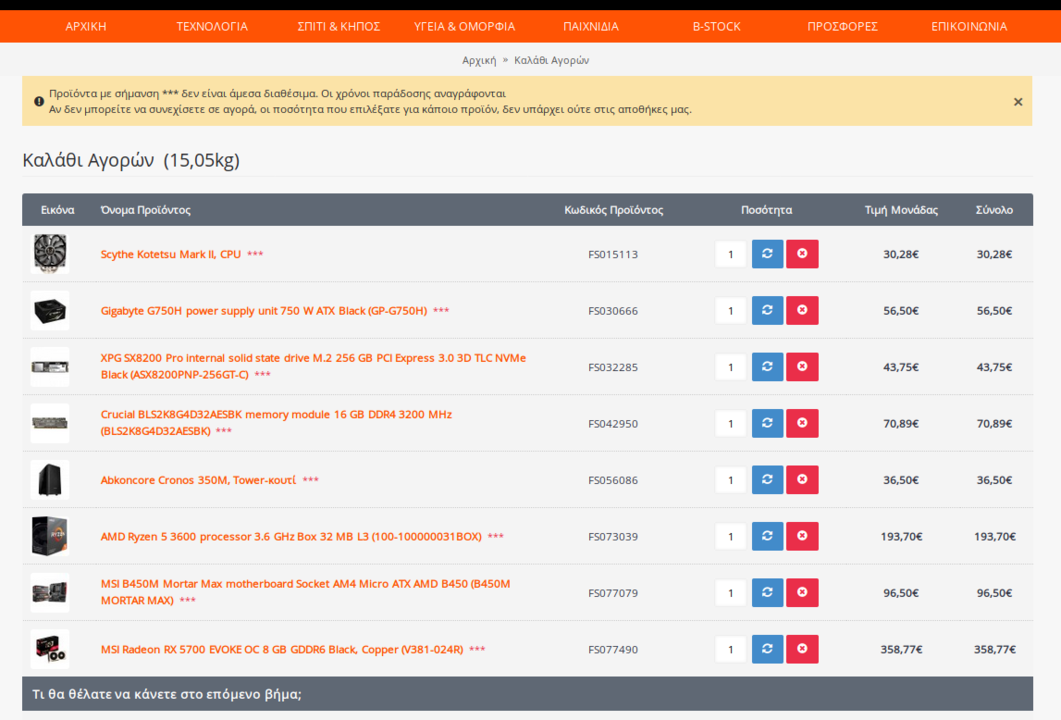Focus quantity field for MSI B450M Mortar

click(x=730, y=593)
